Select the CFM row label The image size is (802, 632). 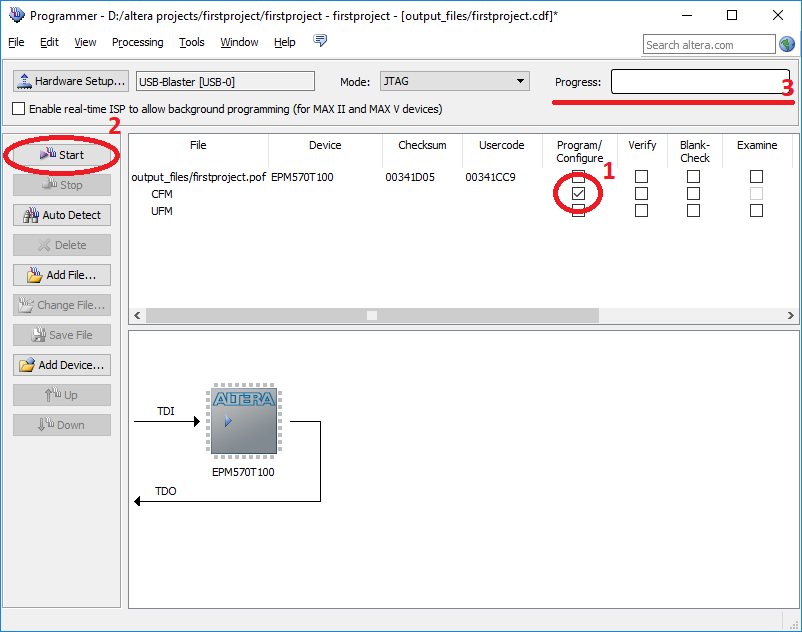162,194
